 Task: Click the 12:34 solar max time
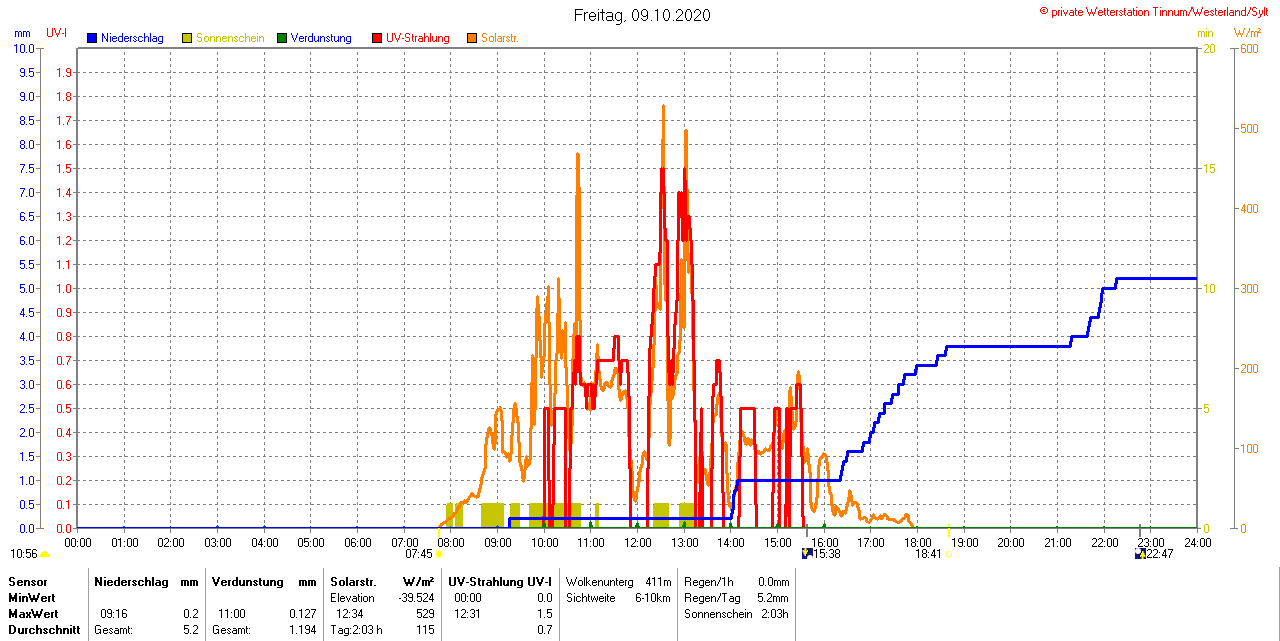(350, 614)
